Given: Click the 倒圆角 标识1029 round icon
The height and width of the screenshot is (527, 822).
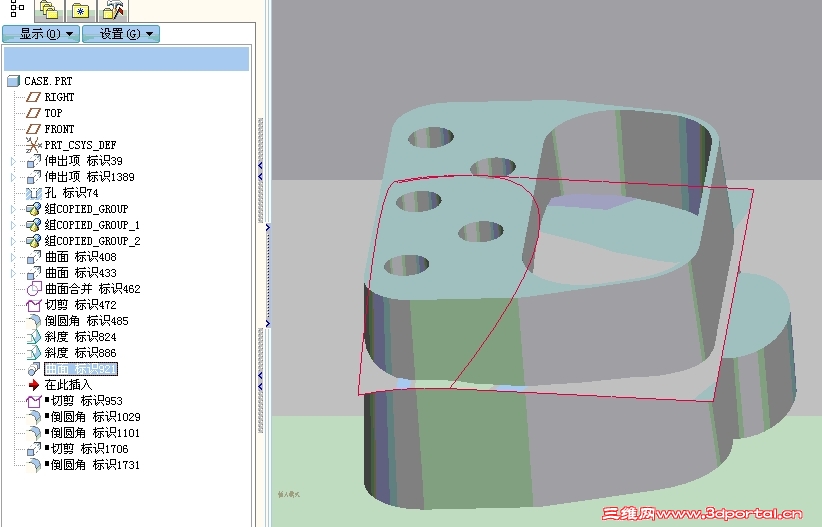Looking at the screenshot, I should (x=34, y=417).
